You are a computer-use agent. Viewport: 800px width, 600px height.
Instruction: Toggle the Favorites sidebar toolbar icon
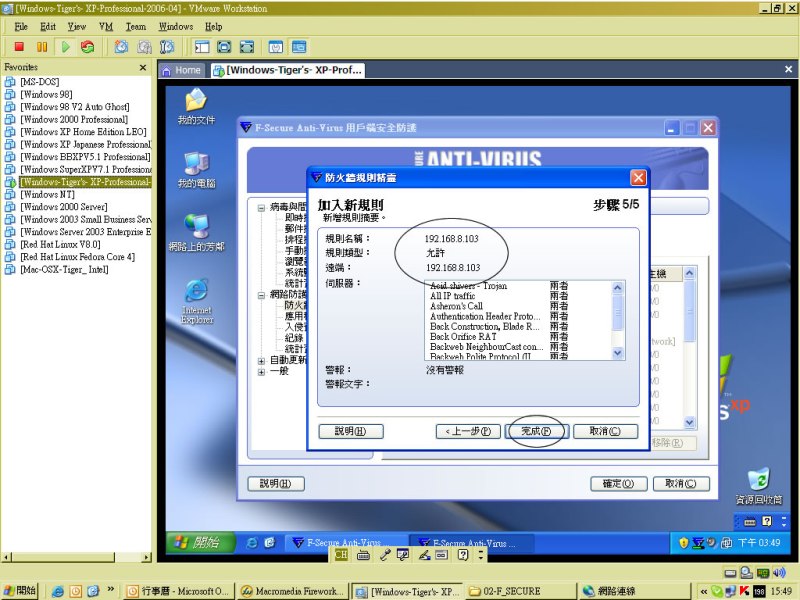(x=202, y=47)
